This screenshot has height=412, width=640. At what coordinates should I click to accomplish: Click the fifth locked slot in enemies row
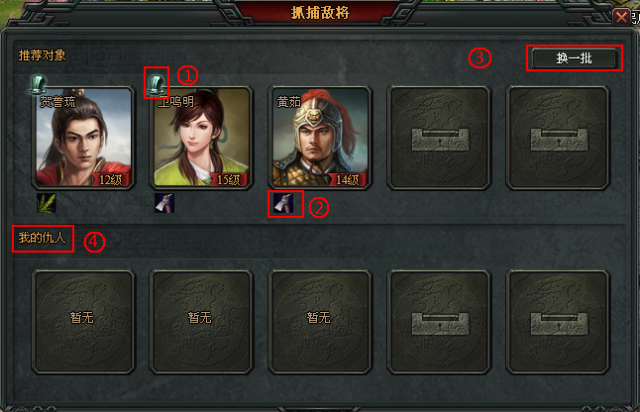[558, 322]
